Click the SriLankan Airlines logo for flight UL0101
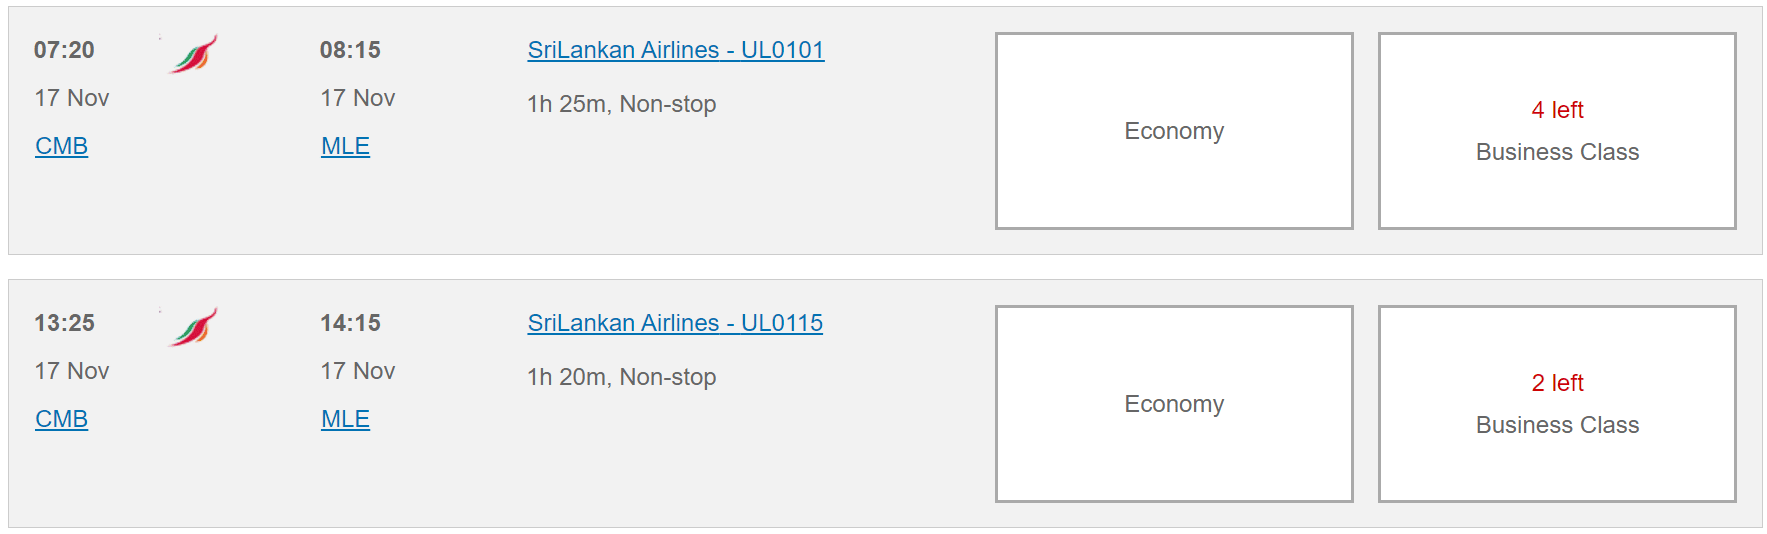The width and height of the screenshot is (1767, 534). coord(194,54)
